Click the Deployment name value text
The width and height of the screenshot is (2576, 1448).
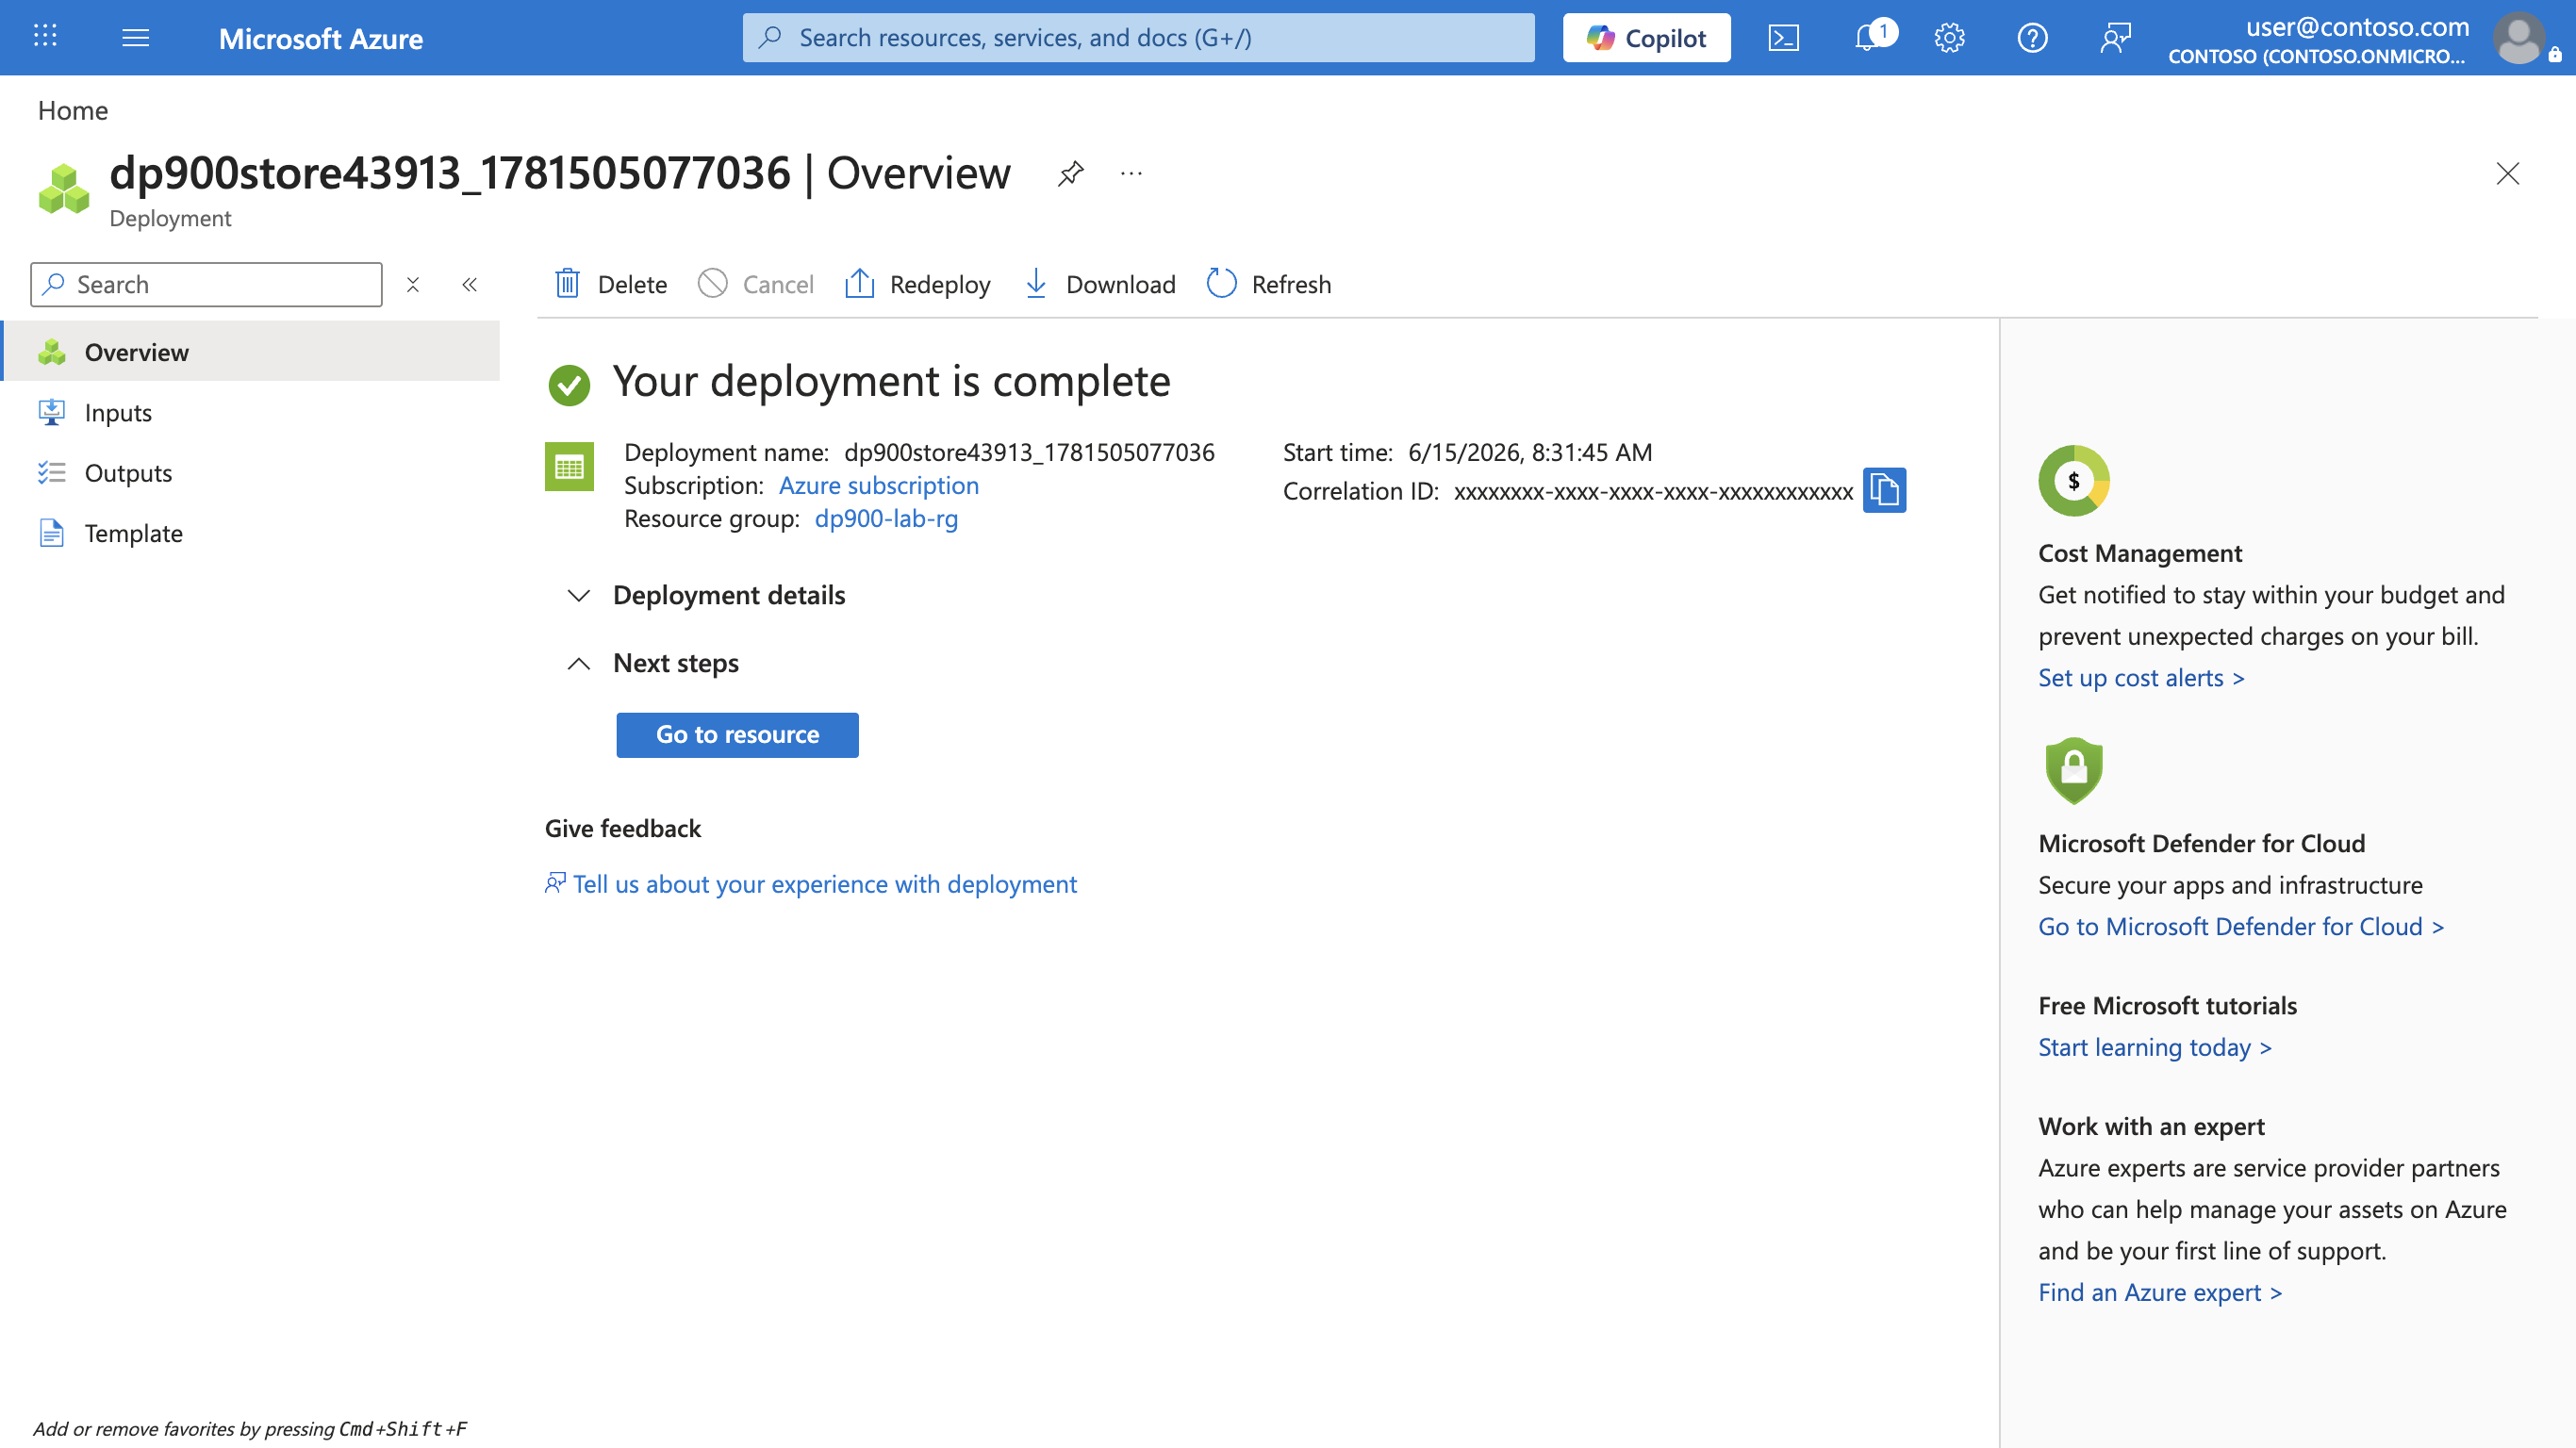(x=1029, y=452)
